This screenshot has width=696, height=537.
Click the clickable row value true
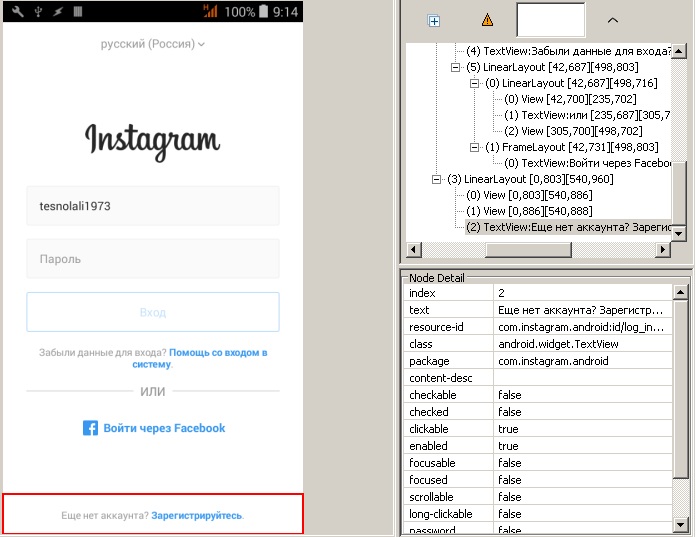(x=508, y=429)
